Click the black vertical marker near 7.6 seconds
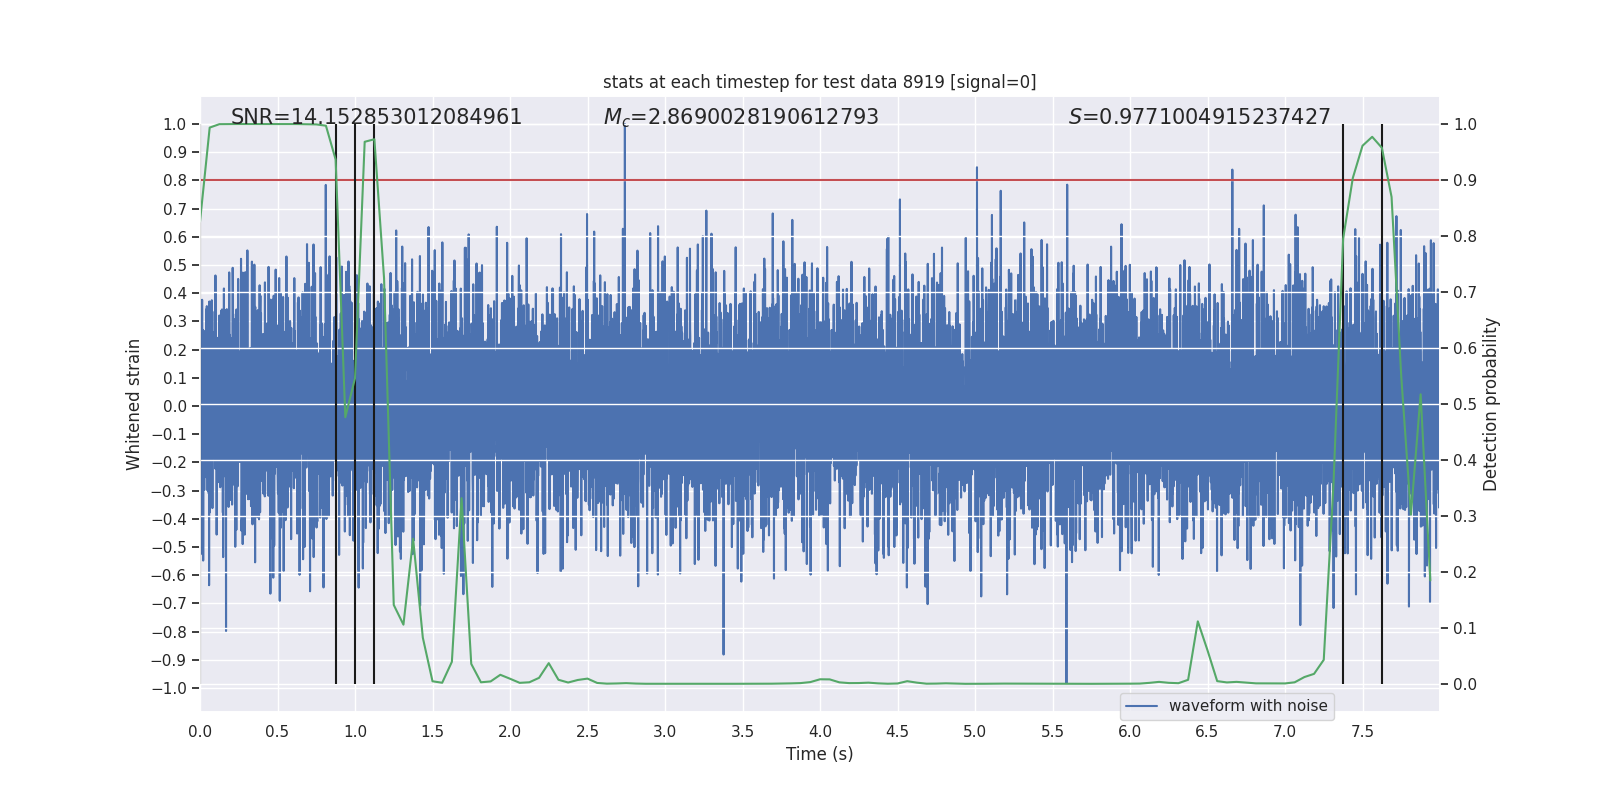Viewport: 1600px width, 800px height. tap(1382, 404)
